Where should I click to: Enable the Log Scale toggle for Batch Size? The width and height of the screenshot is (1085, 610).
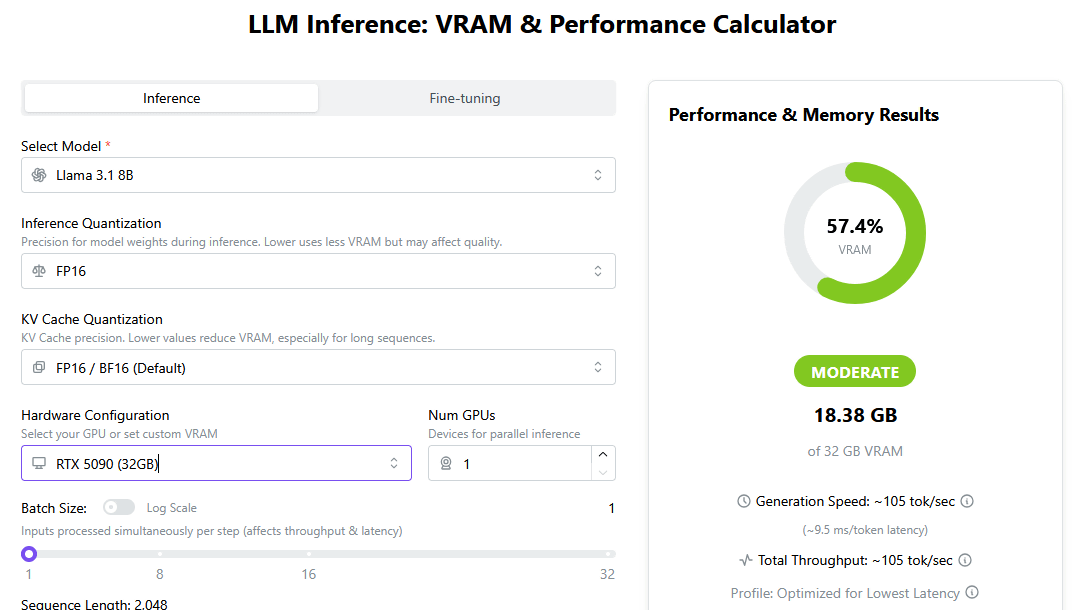click(119, 508)
